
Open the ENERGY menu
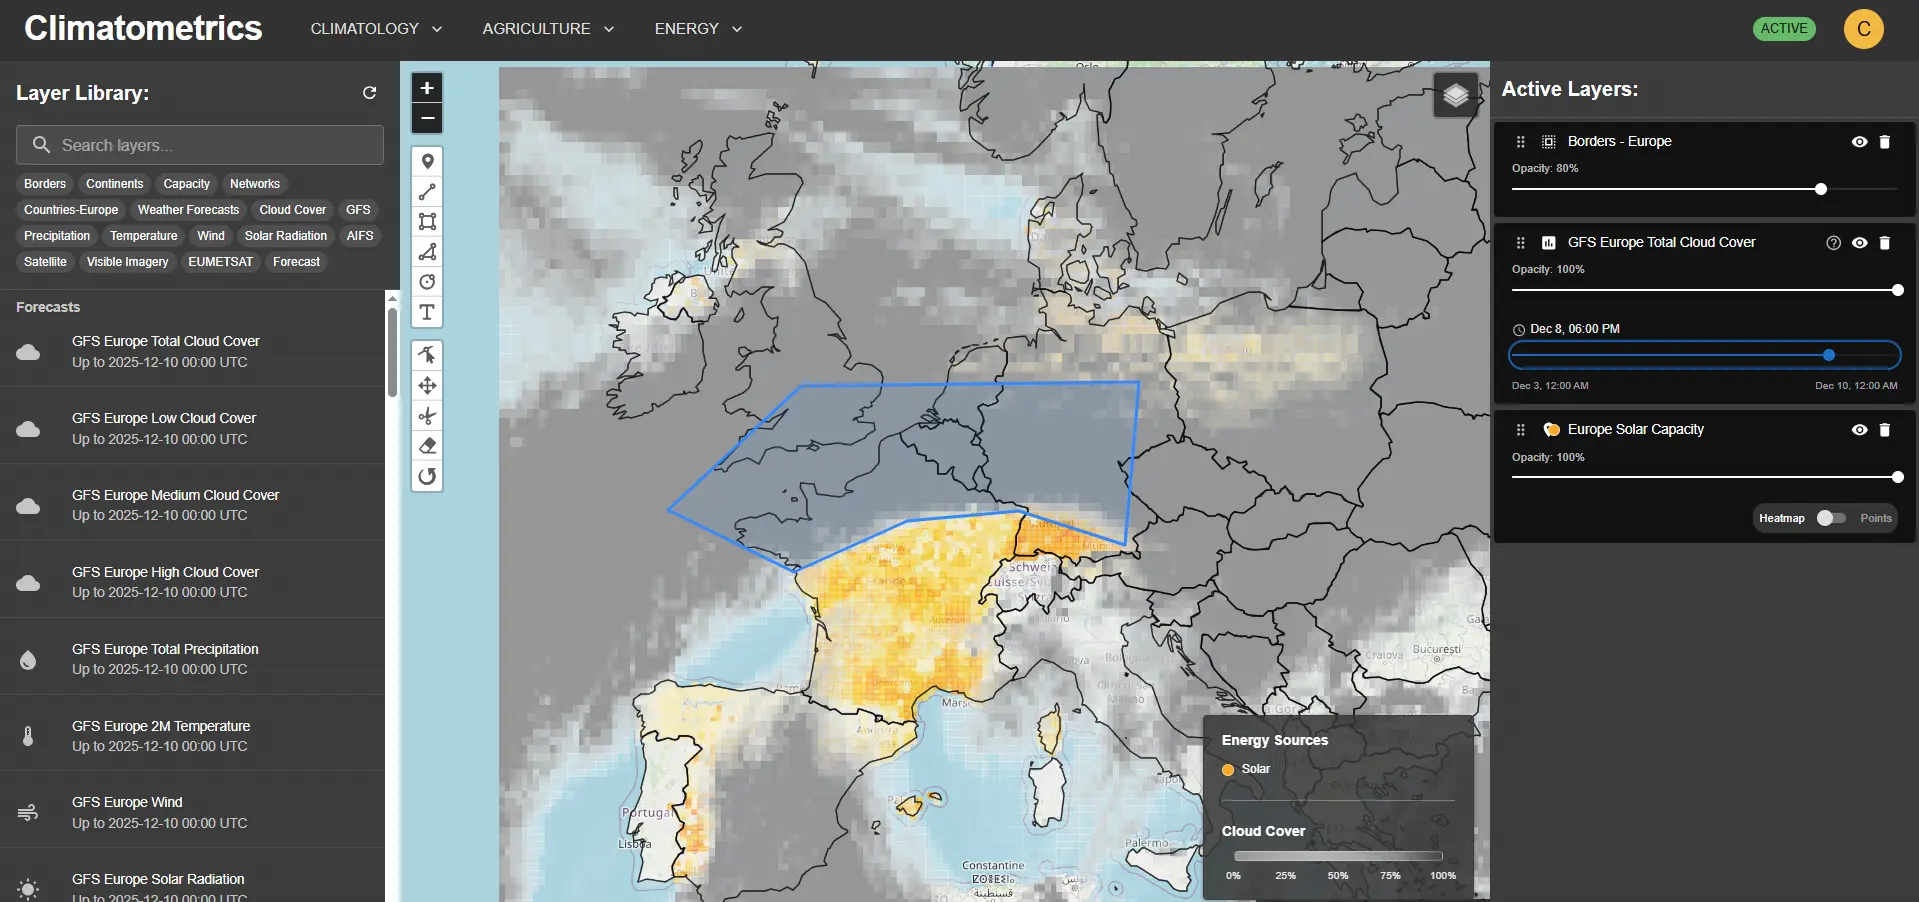pos(696,28)
